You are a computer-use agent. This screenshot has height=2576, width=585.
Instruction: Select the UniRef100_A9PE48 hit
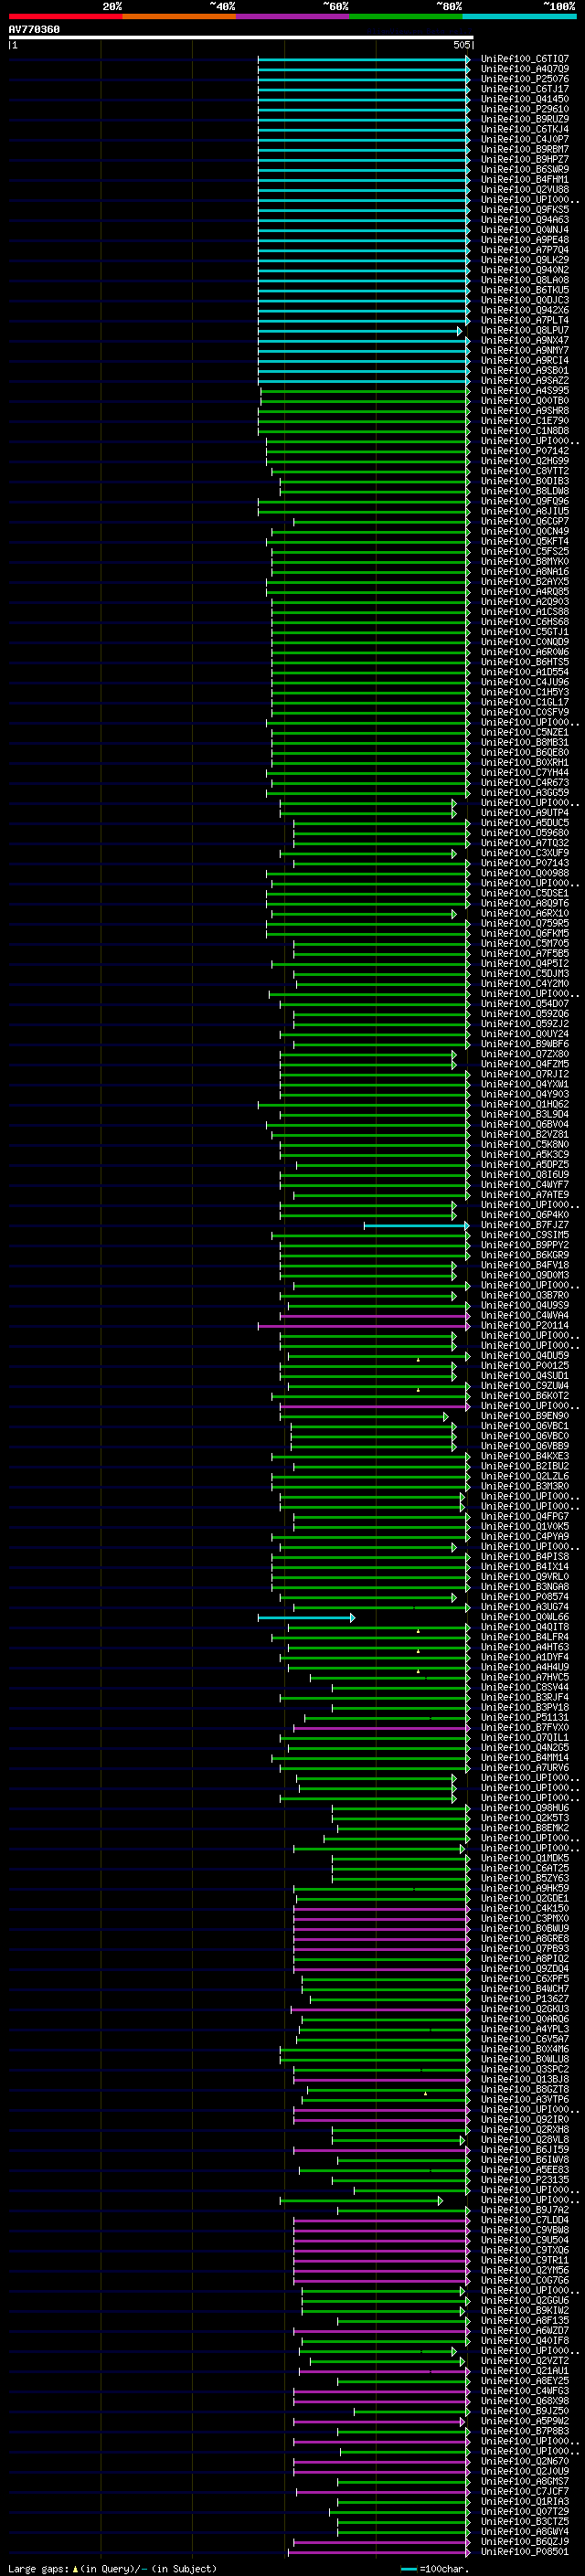(x=524, y=240)
